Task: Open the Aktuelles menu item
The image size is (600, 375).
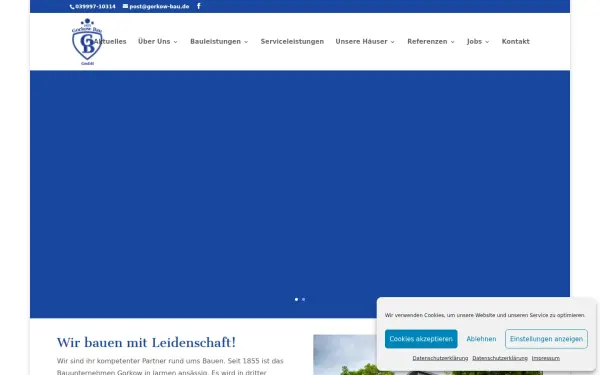Action: click(110, 42)
